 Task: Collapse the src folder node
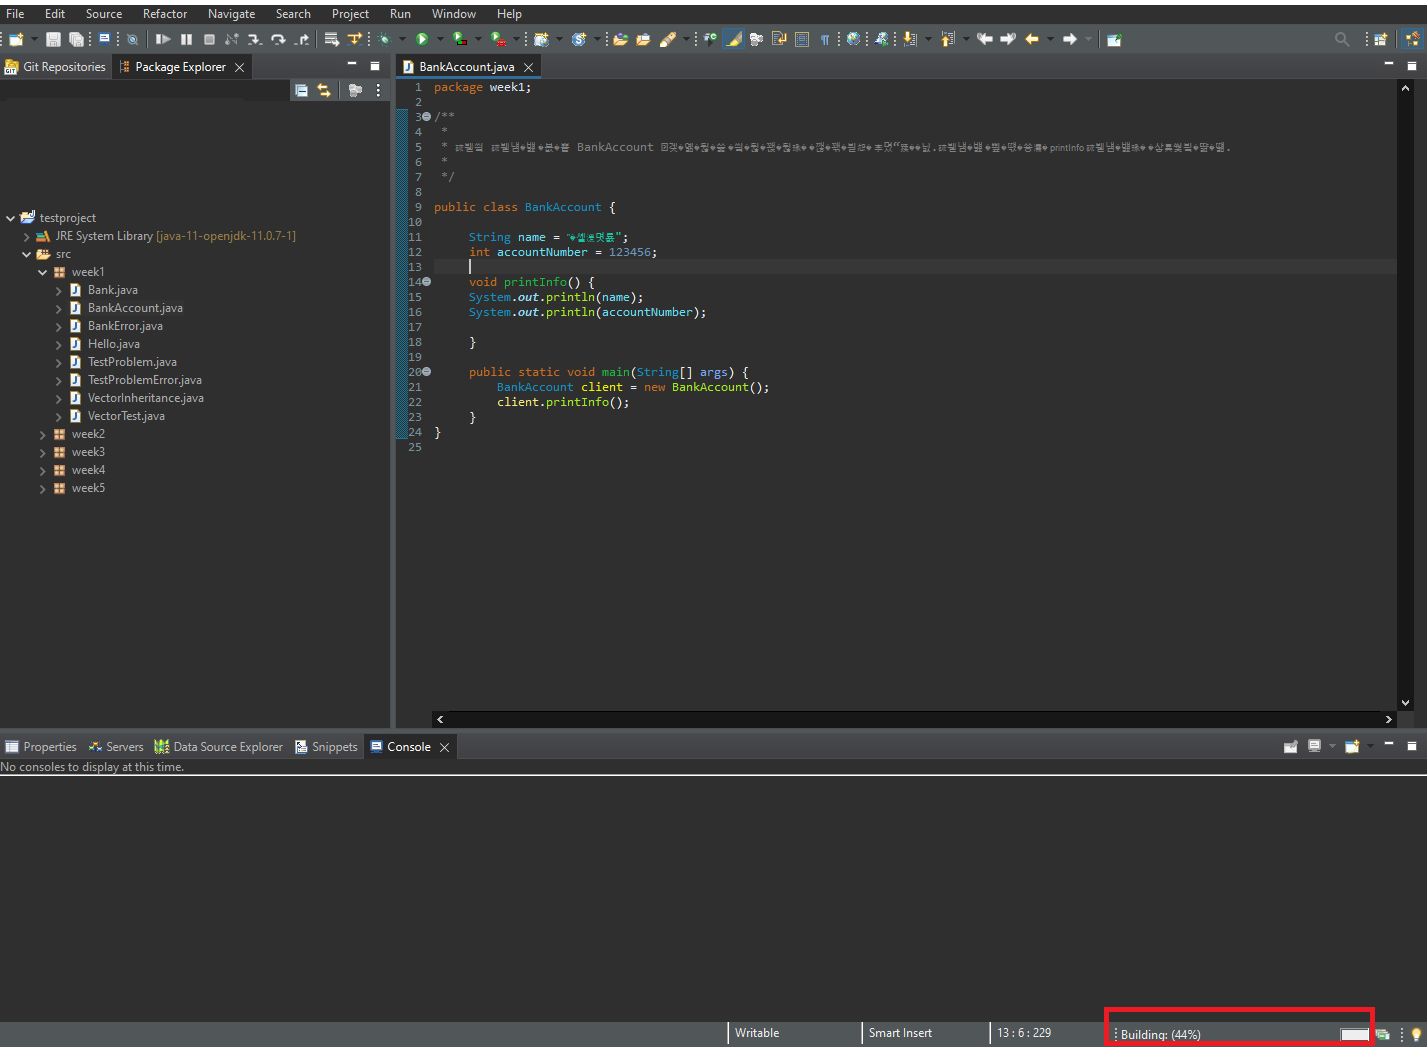coord(27,254)
